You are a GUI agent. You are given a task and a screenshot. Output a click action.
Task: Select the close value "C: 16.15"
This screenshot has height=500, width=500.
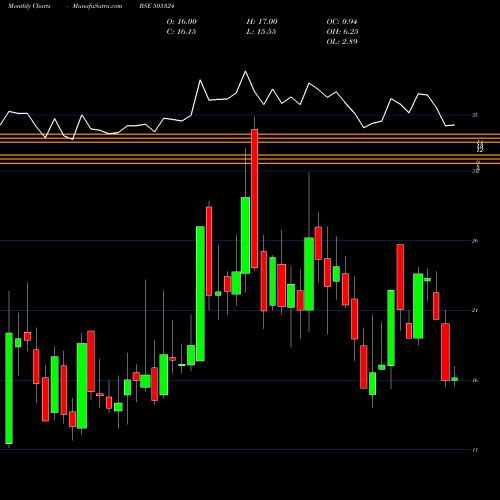tap(182, 32)
